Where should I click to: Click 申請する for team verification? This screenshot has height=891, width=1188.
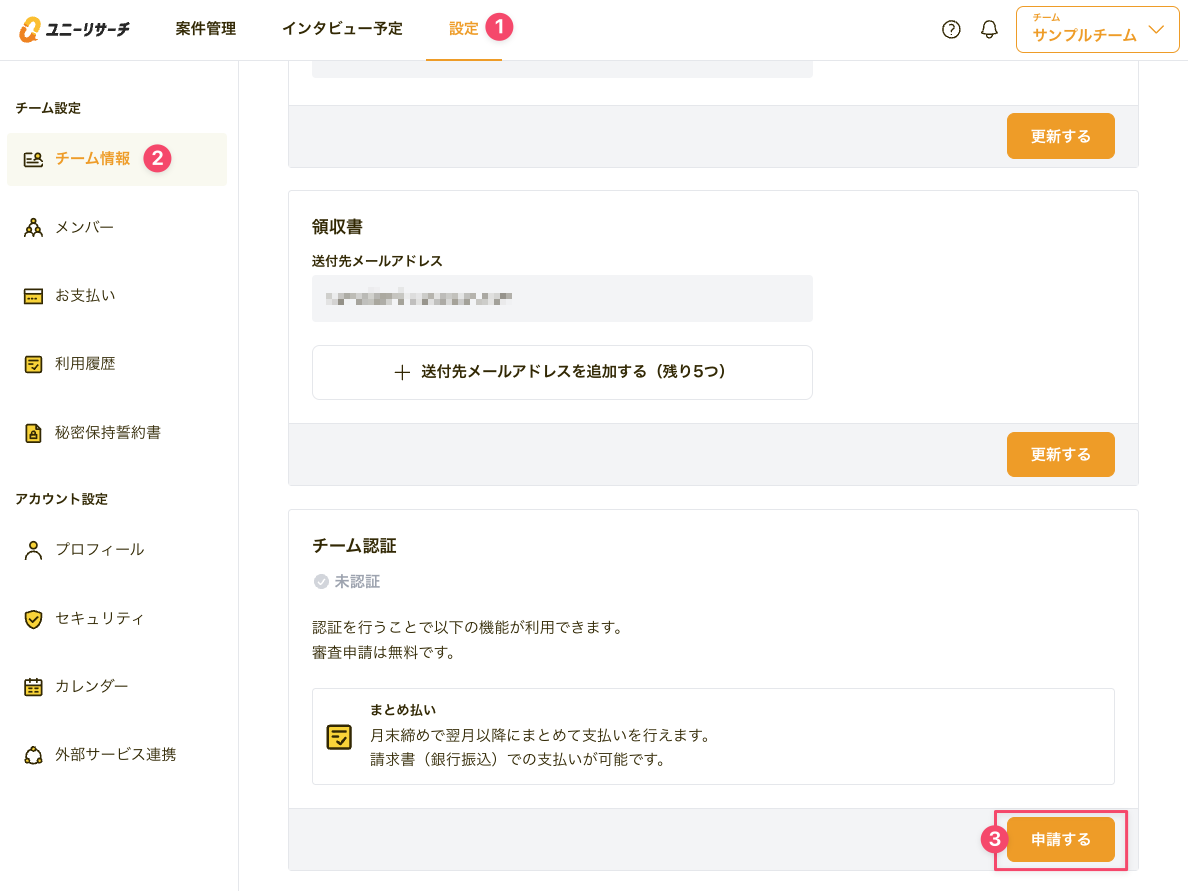(1060, 840)
